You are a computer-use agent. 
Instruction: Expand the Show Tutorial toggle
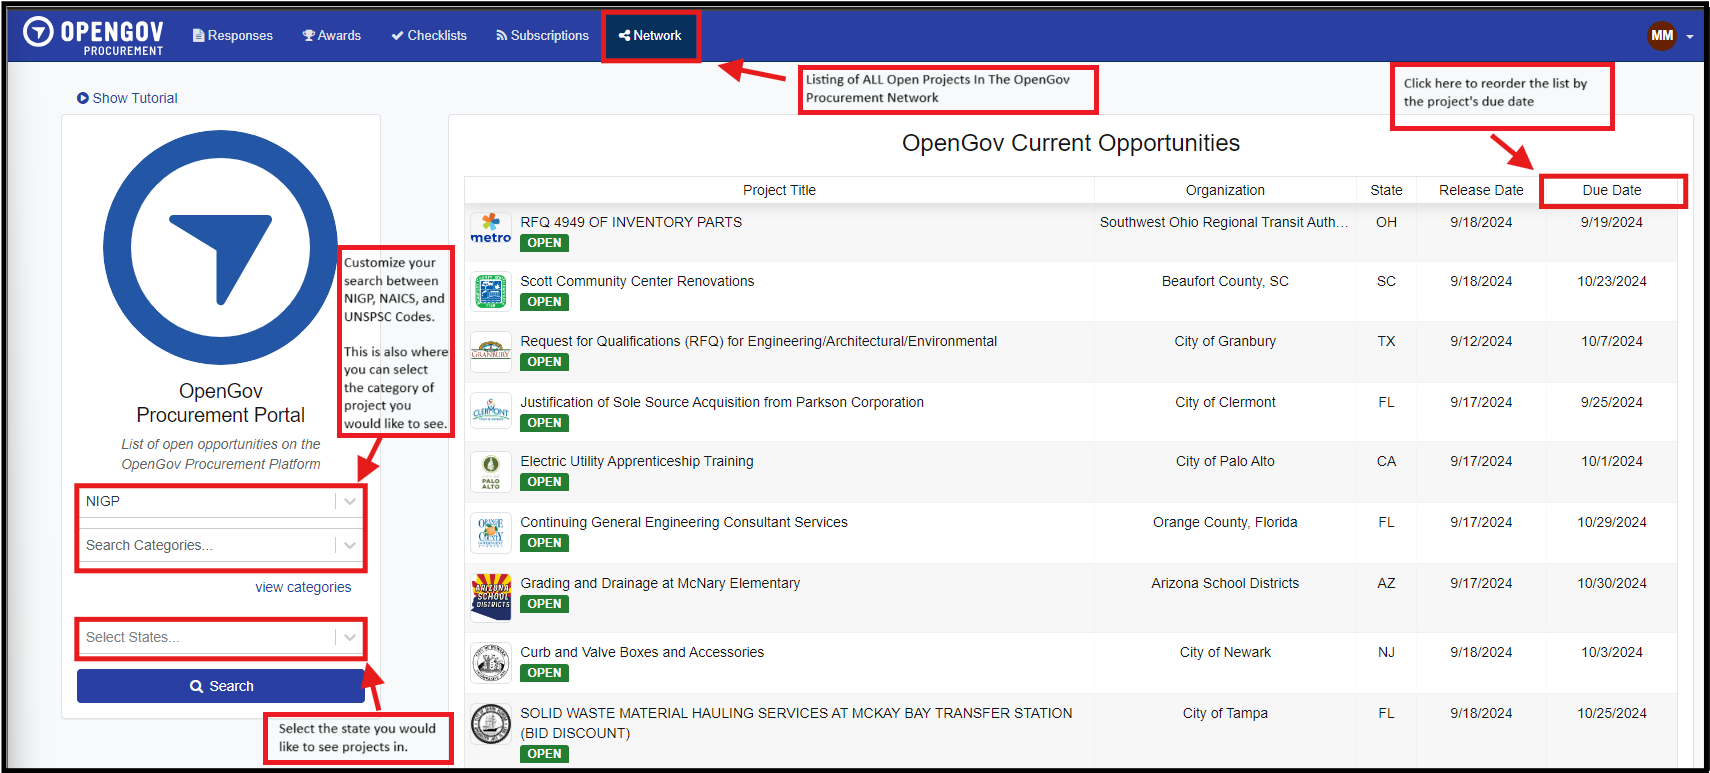pos(127,98)
